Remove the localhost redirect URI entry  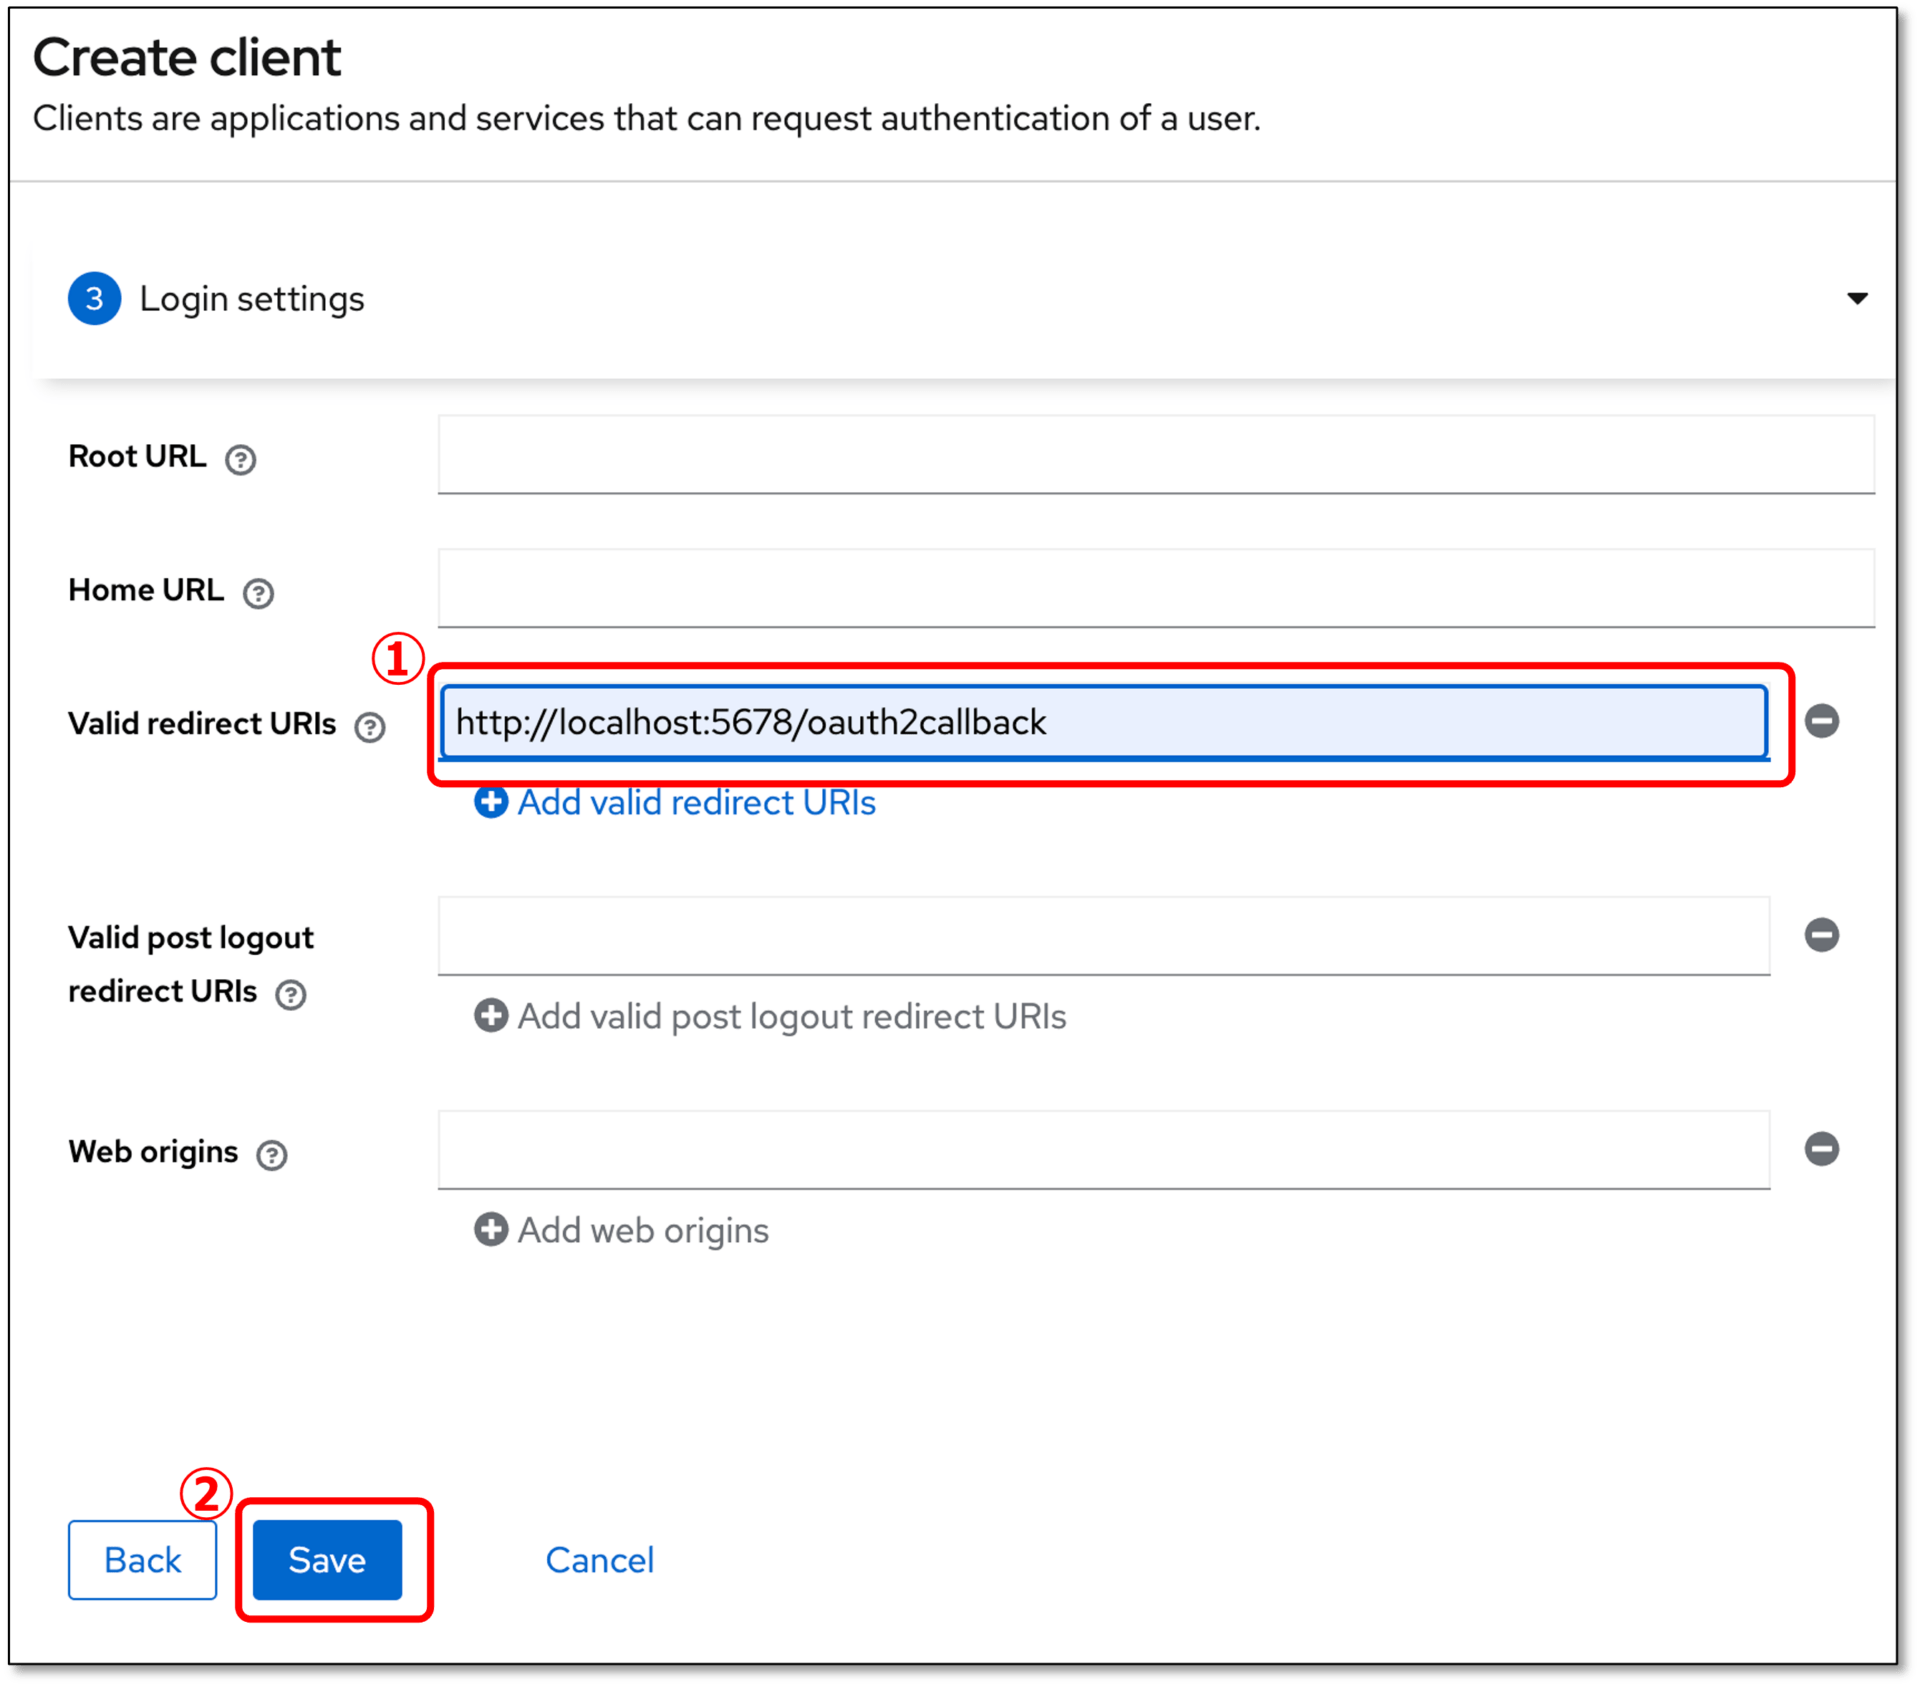pyautogui.click(x=1821, y=721)
